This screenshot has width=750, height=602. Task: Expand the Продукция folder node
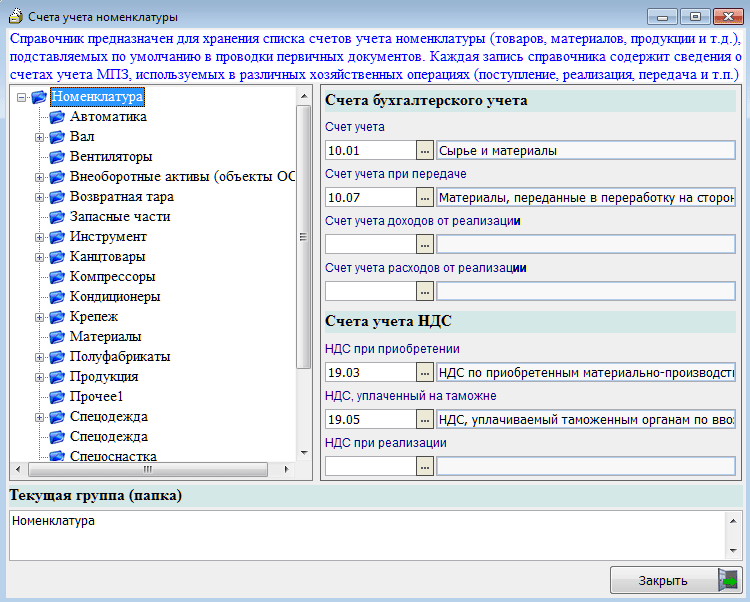tap(39, 377)
